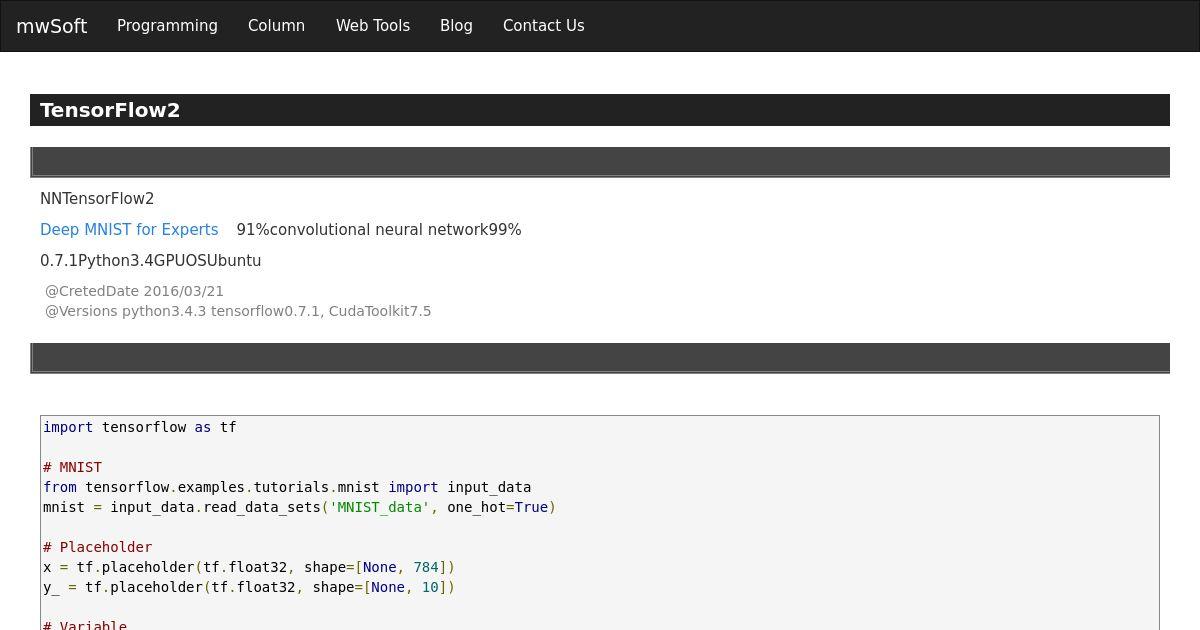This screenshot has width=1200, height=630.
Task: Open the mwSoft home link
Action: 52,26
